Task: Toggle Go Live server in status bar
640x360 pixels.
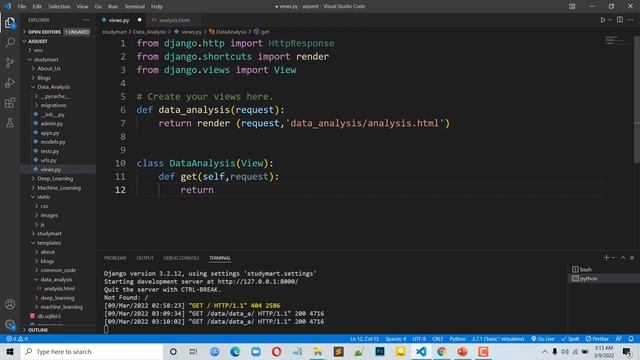Action: 542,339
